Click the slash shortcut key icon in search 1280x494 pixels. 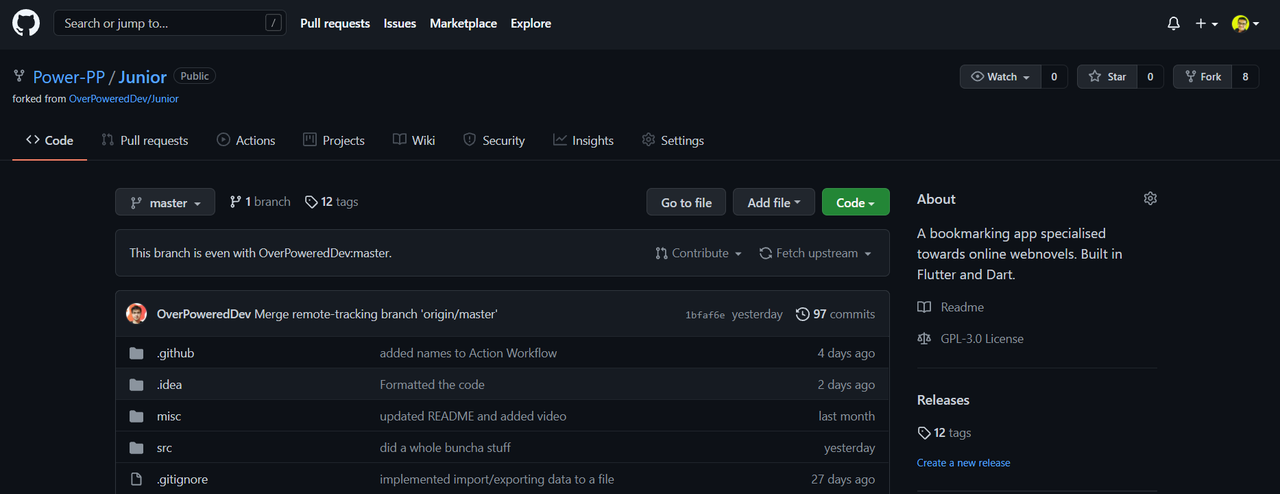coord(273,23)
